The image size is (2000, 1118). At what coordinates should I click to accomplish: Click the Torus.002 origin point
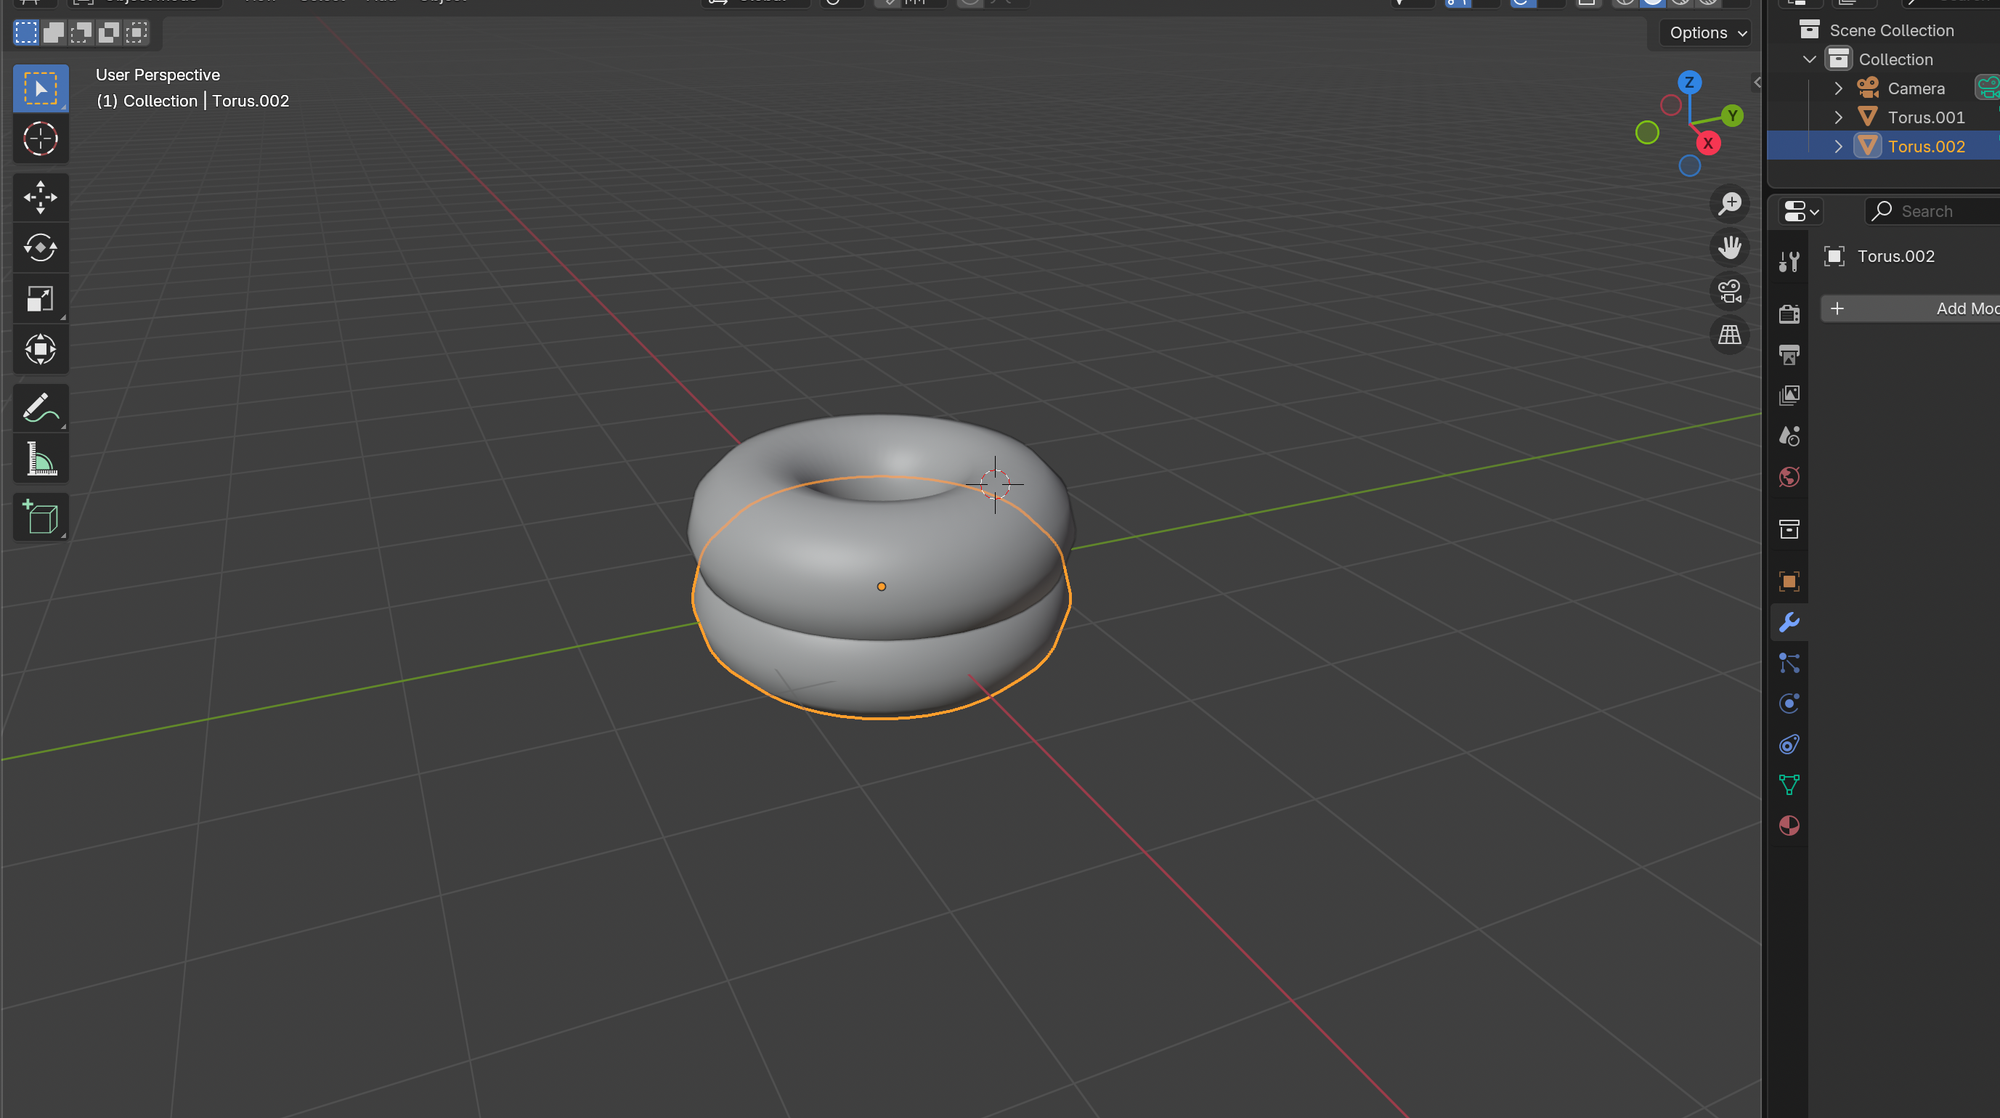coord(881,587)
